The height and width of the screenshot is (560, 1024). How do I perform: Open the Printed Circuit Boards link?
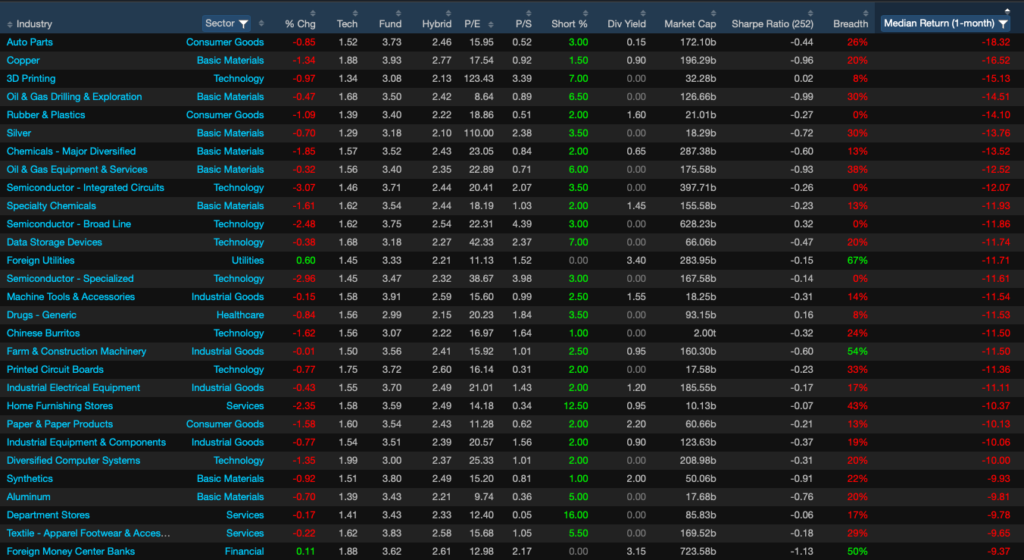55,369
